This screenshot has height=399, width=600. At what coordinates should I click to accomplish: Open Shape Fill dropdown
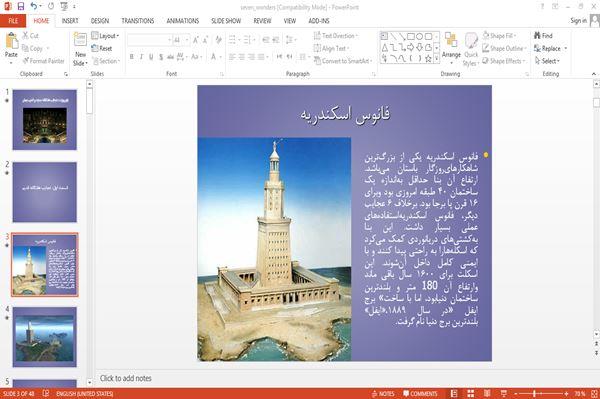point(499,36)
